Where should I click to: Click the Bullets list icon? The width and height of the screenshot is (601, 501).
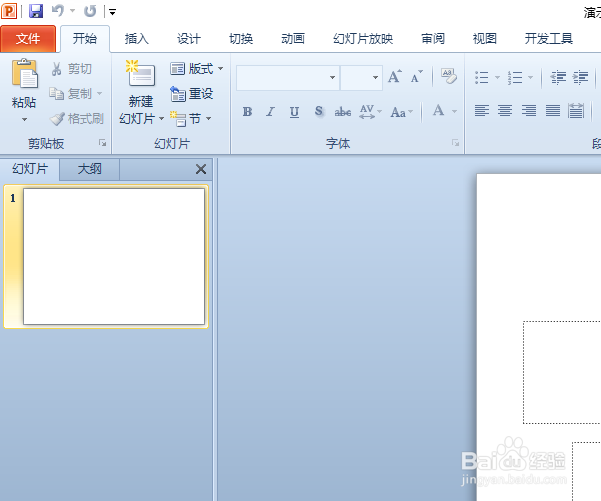[482, 77]
